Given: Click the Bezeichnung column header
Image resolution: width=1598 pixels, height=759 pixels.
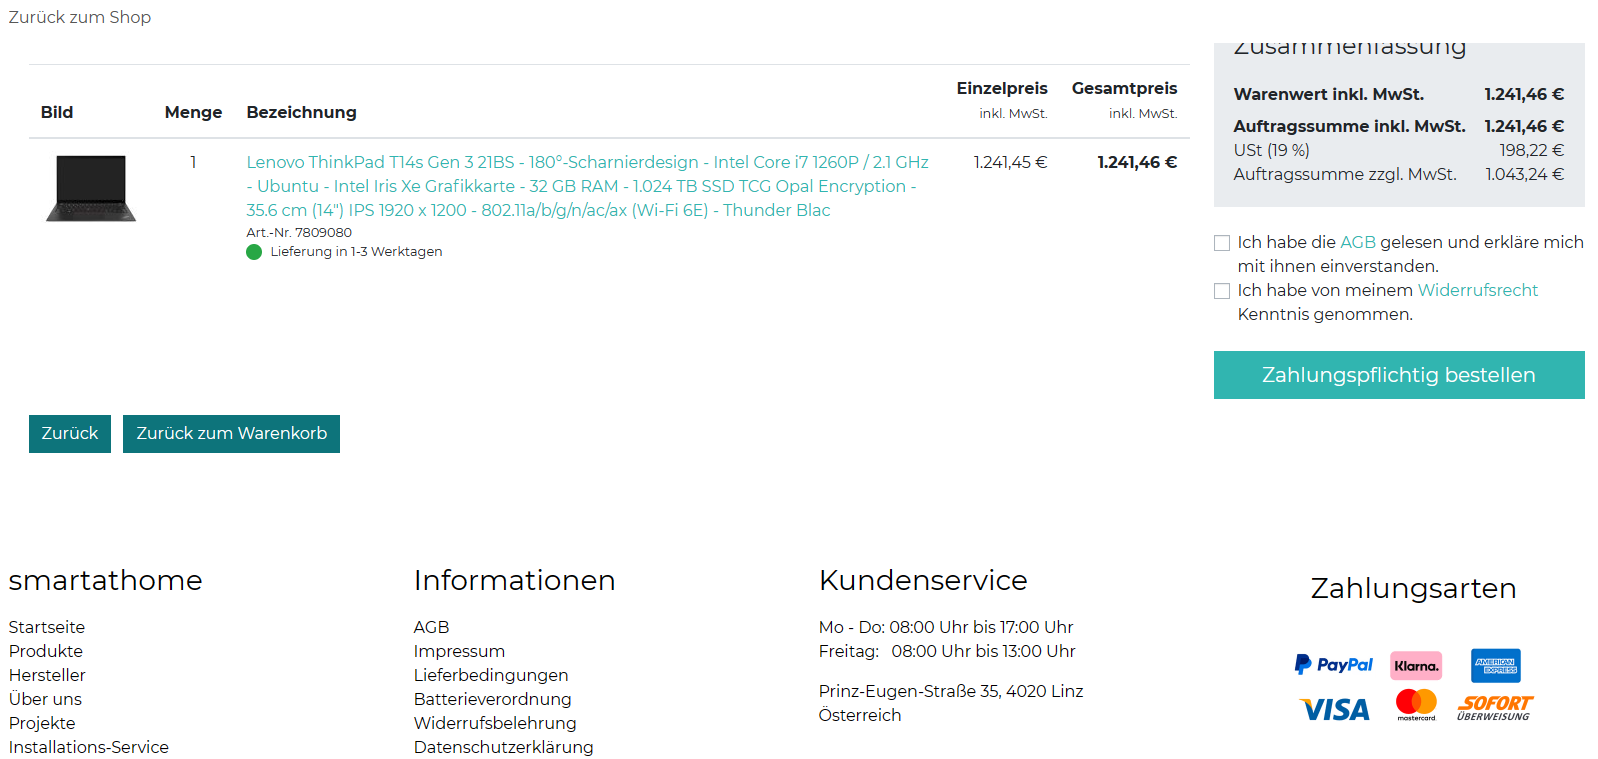Looking at the screenshot, I should click(301, 112).
